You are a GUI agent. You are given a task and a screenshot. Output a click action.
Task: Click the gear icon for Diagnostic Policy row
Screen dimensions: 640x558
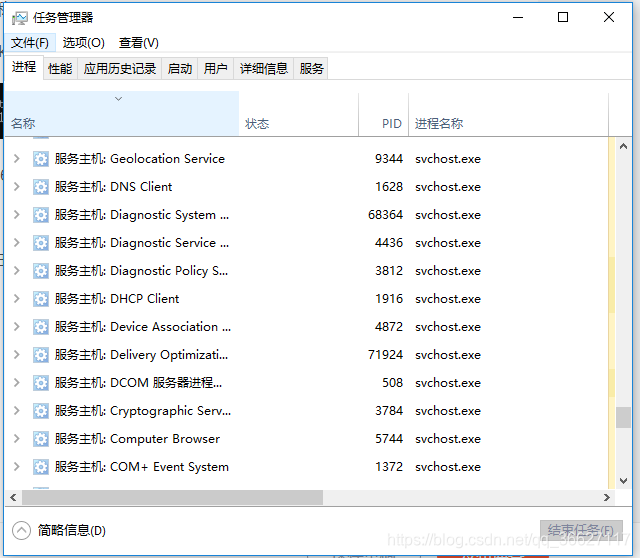40,271
